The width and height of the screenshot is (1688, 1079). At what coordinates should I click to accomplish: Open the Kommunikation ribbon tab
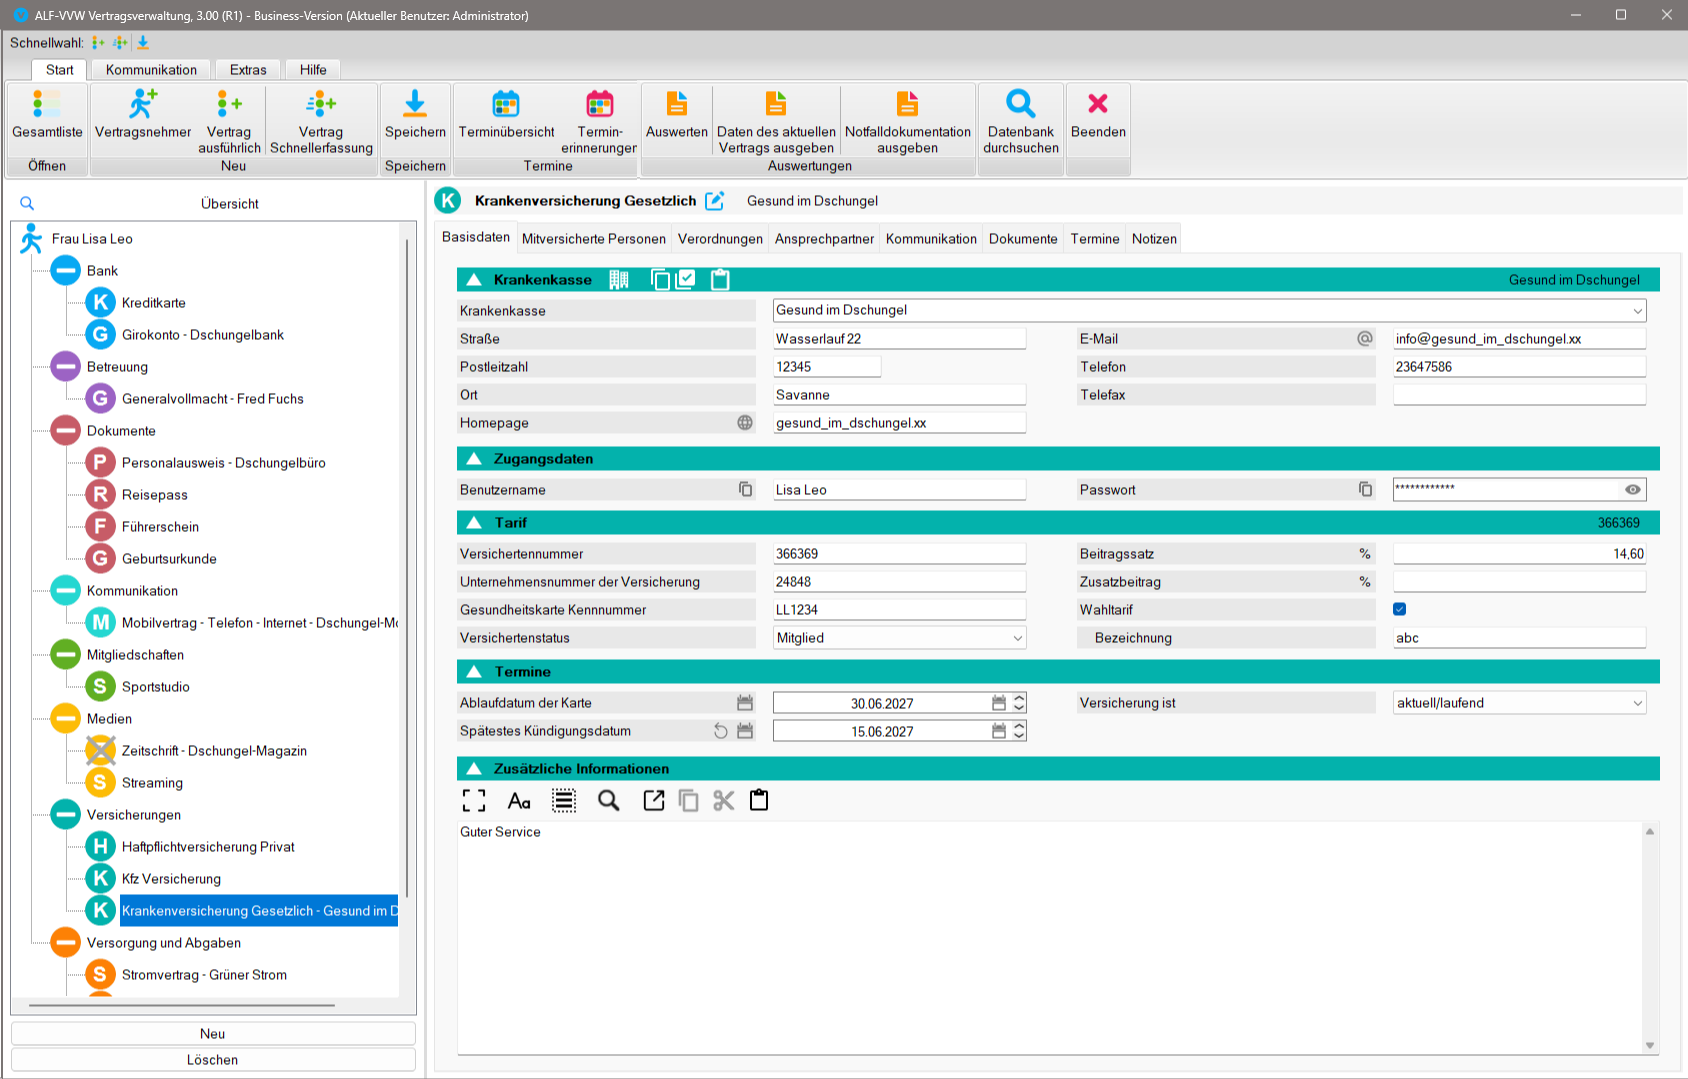[151, 70]
